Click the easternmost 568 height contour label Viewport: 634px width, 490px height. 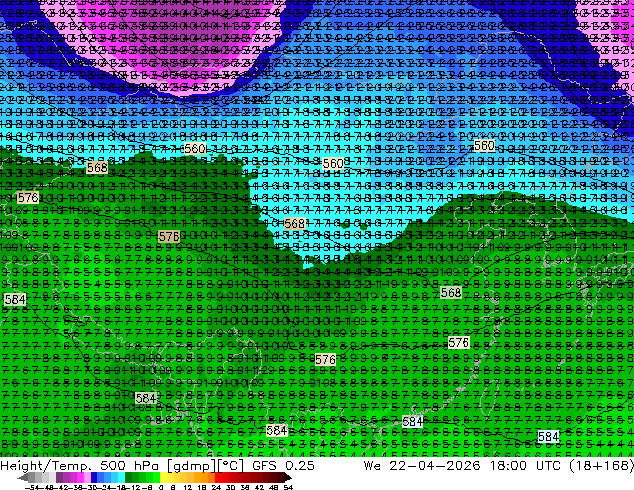coord(451,292)
